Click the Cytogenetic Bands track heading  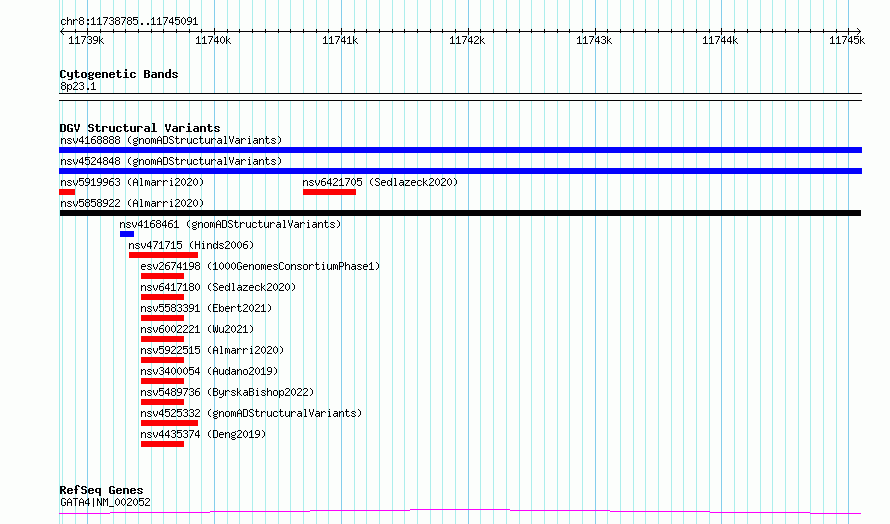(x=119, y=74)
